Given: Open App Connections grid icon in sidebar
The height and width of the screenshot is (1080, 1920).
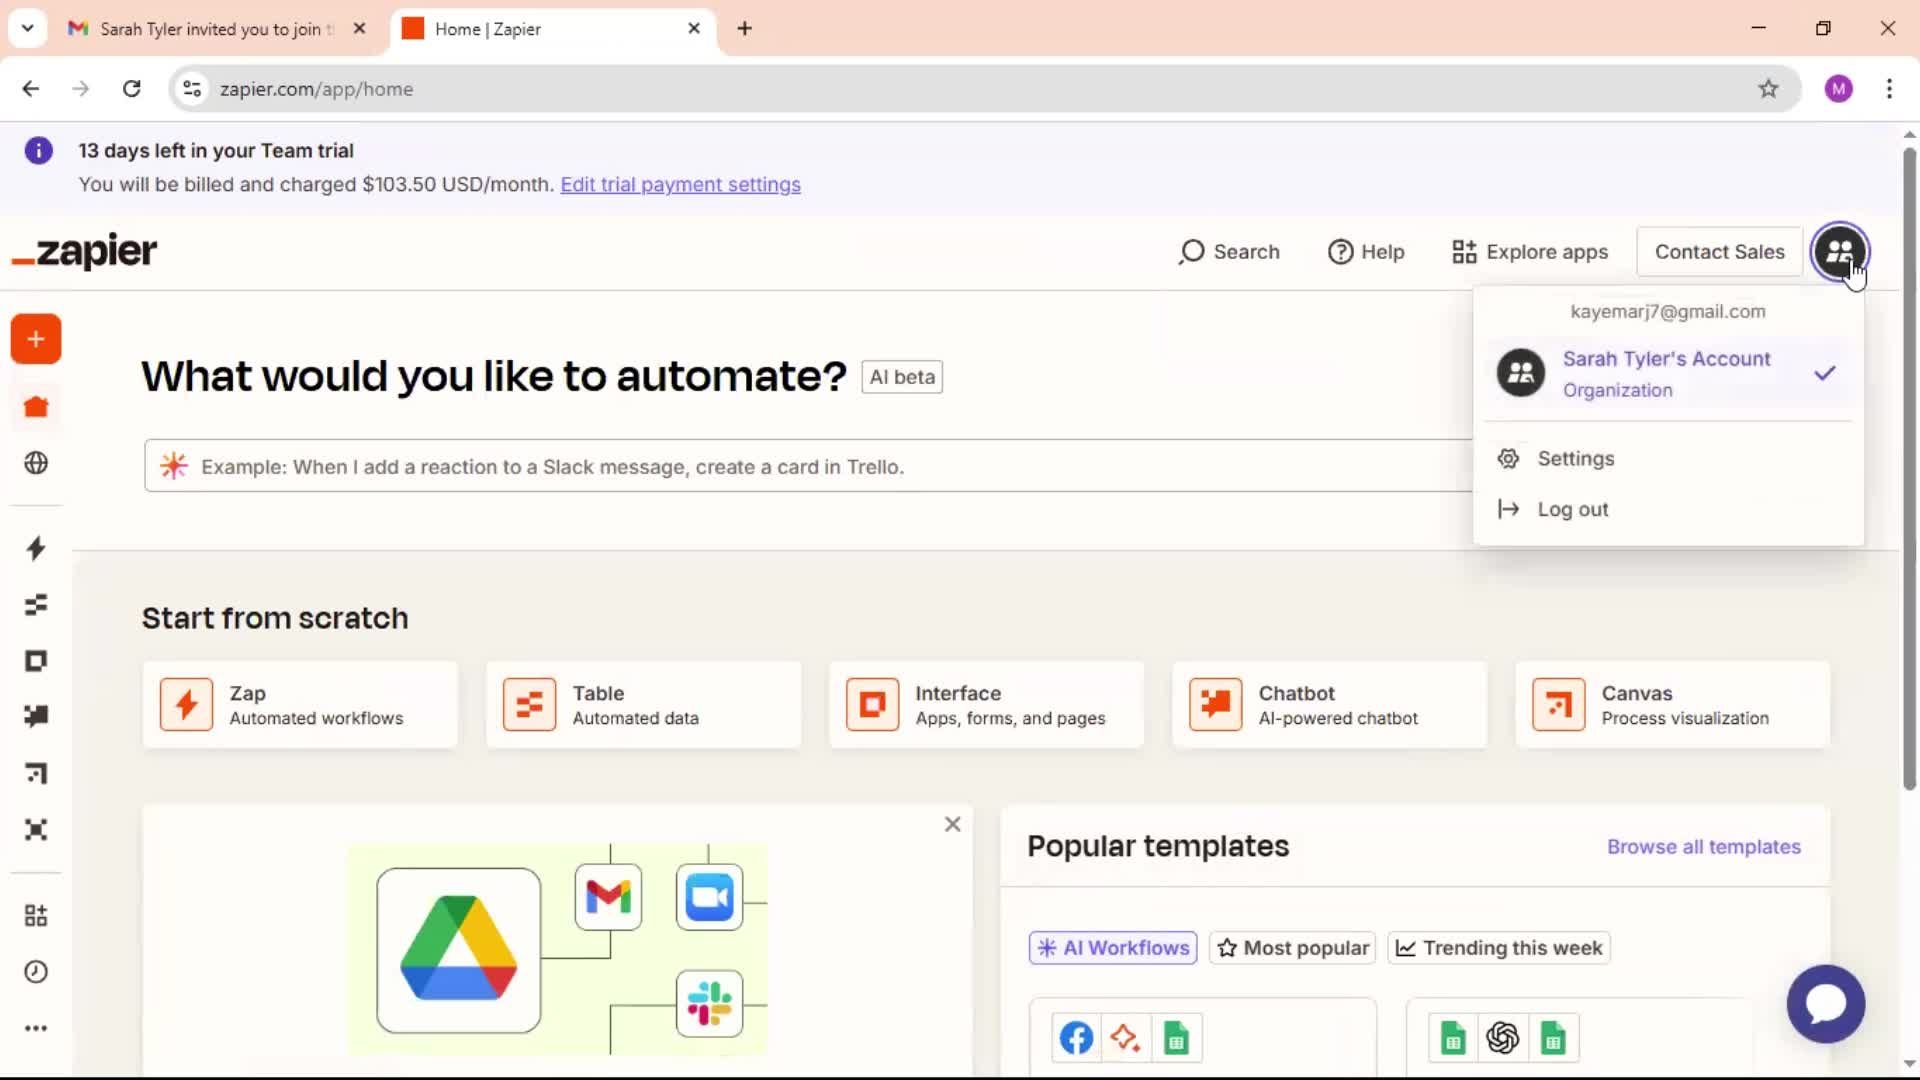Looking at the screenshot, I should [x=36, y=915].
